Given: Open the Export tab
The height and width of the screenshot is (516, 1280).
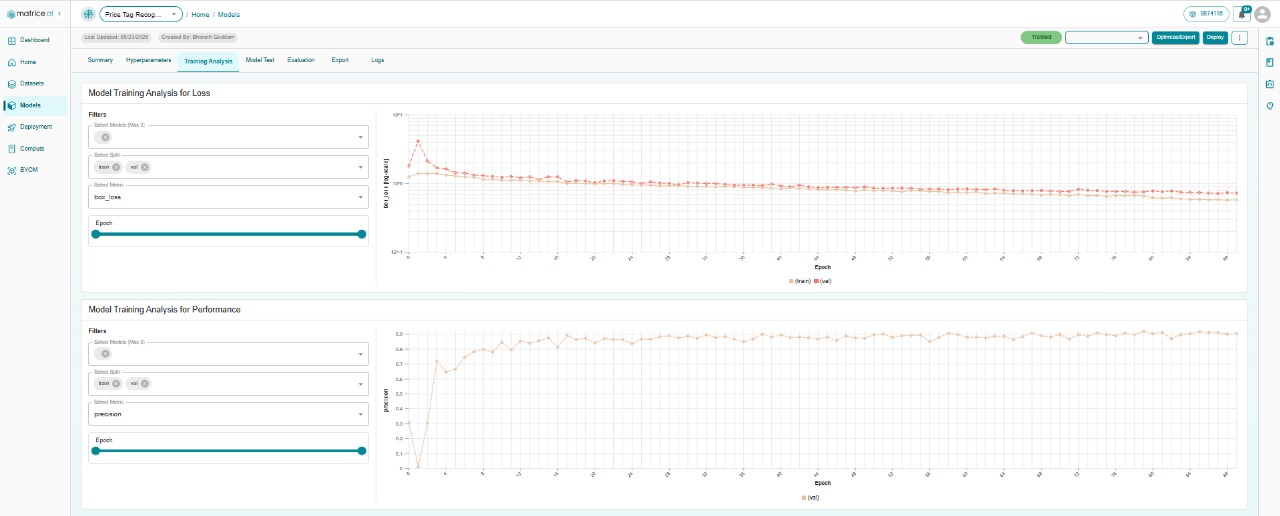Looking at the screenshot, I should 340,60.
